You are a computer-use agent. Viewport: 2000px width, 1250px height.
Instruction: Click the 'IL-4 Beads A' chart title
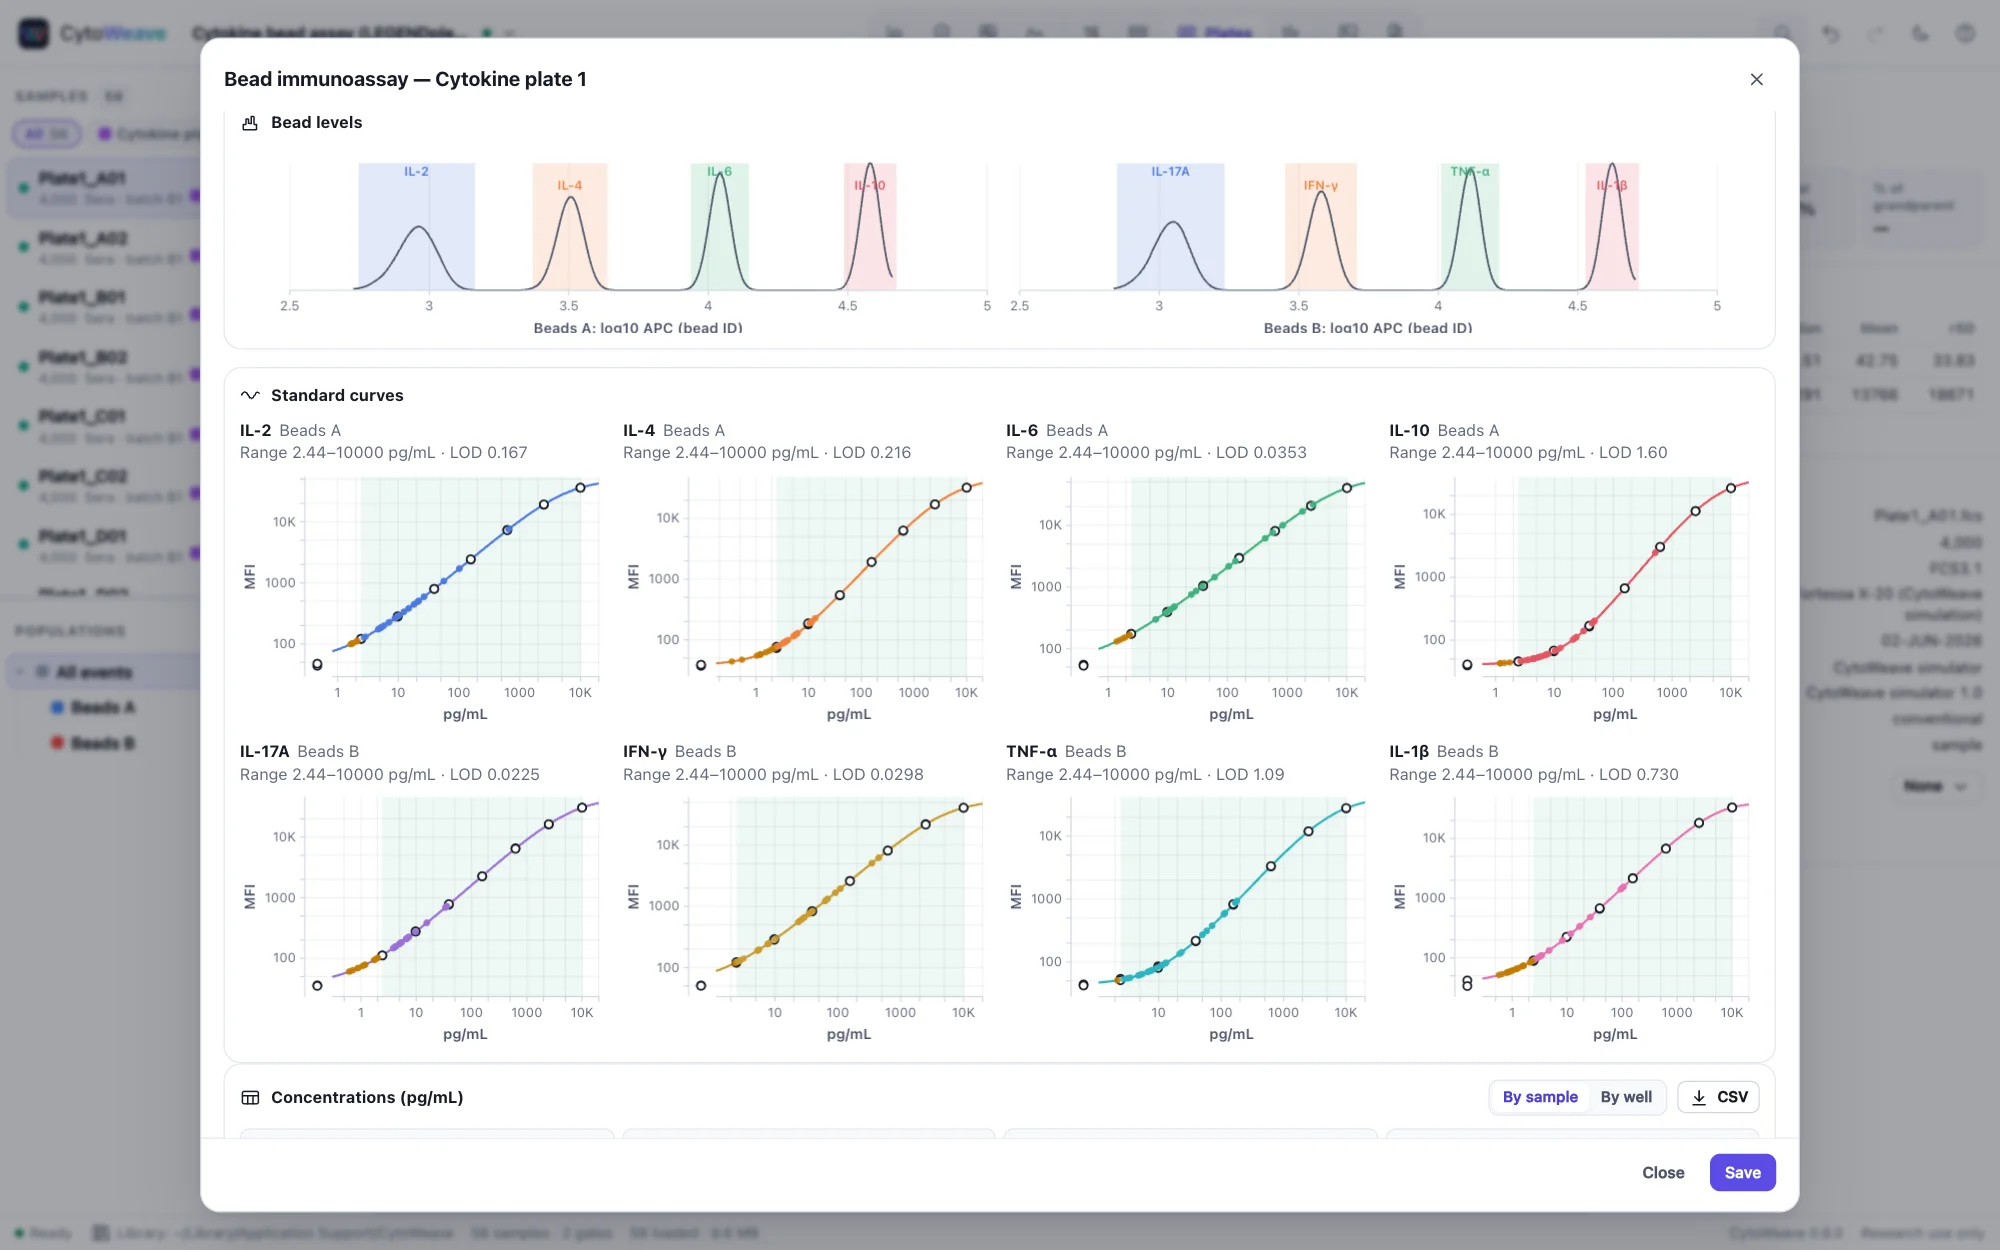674,430
